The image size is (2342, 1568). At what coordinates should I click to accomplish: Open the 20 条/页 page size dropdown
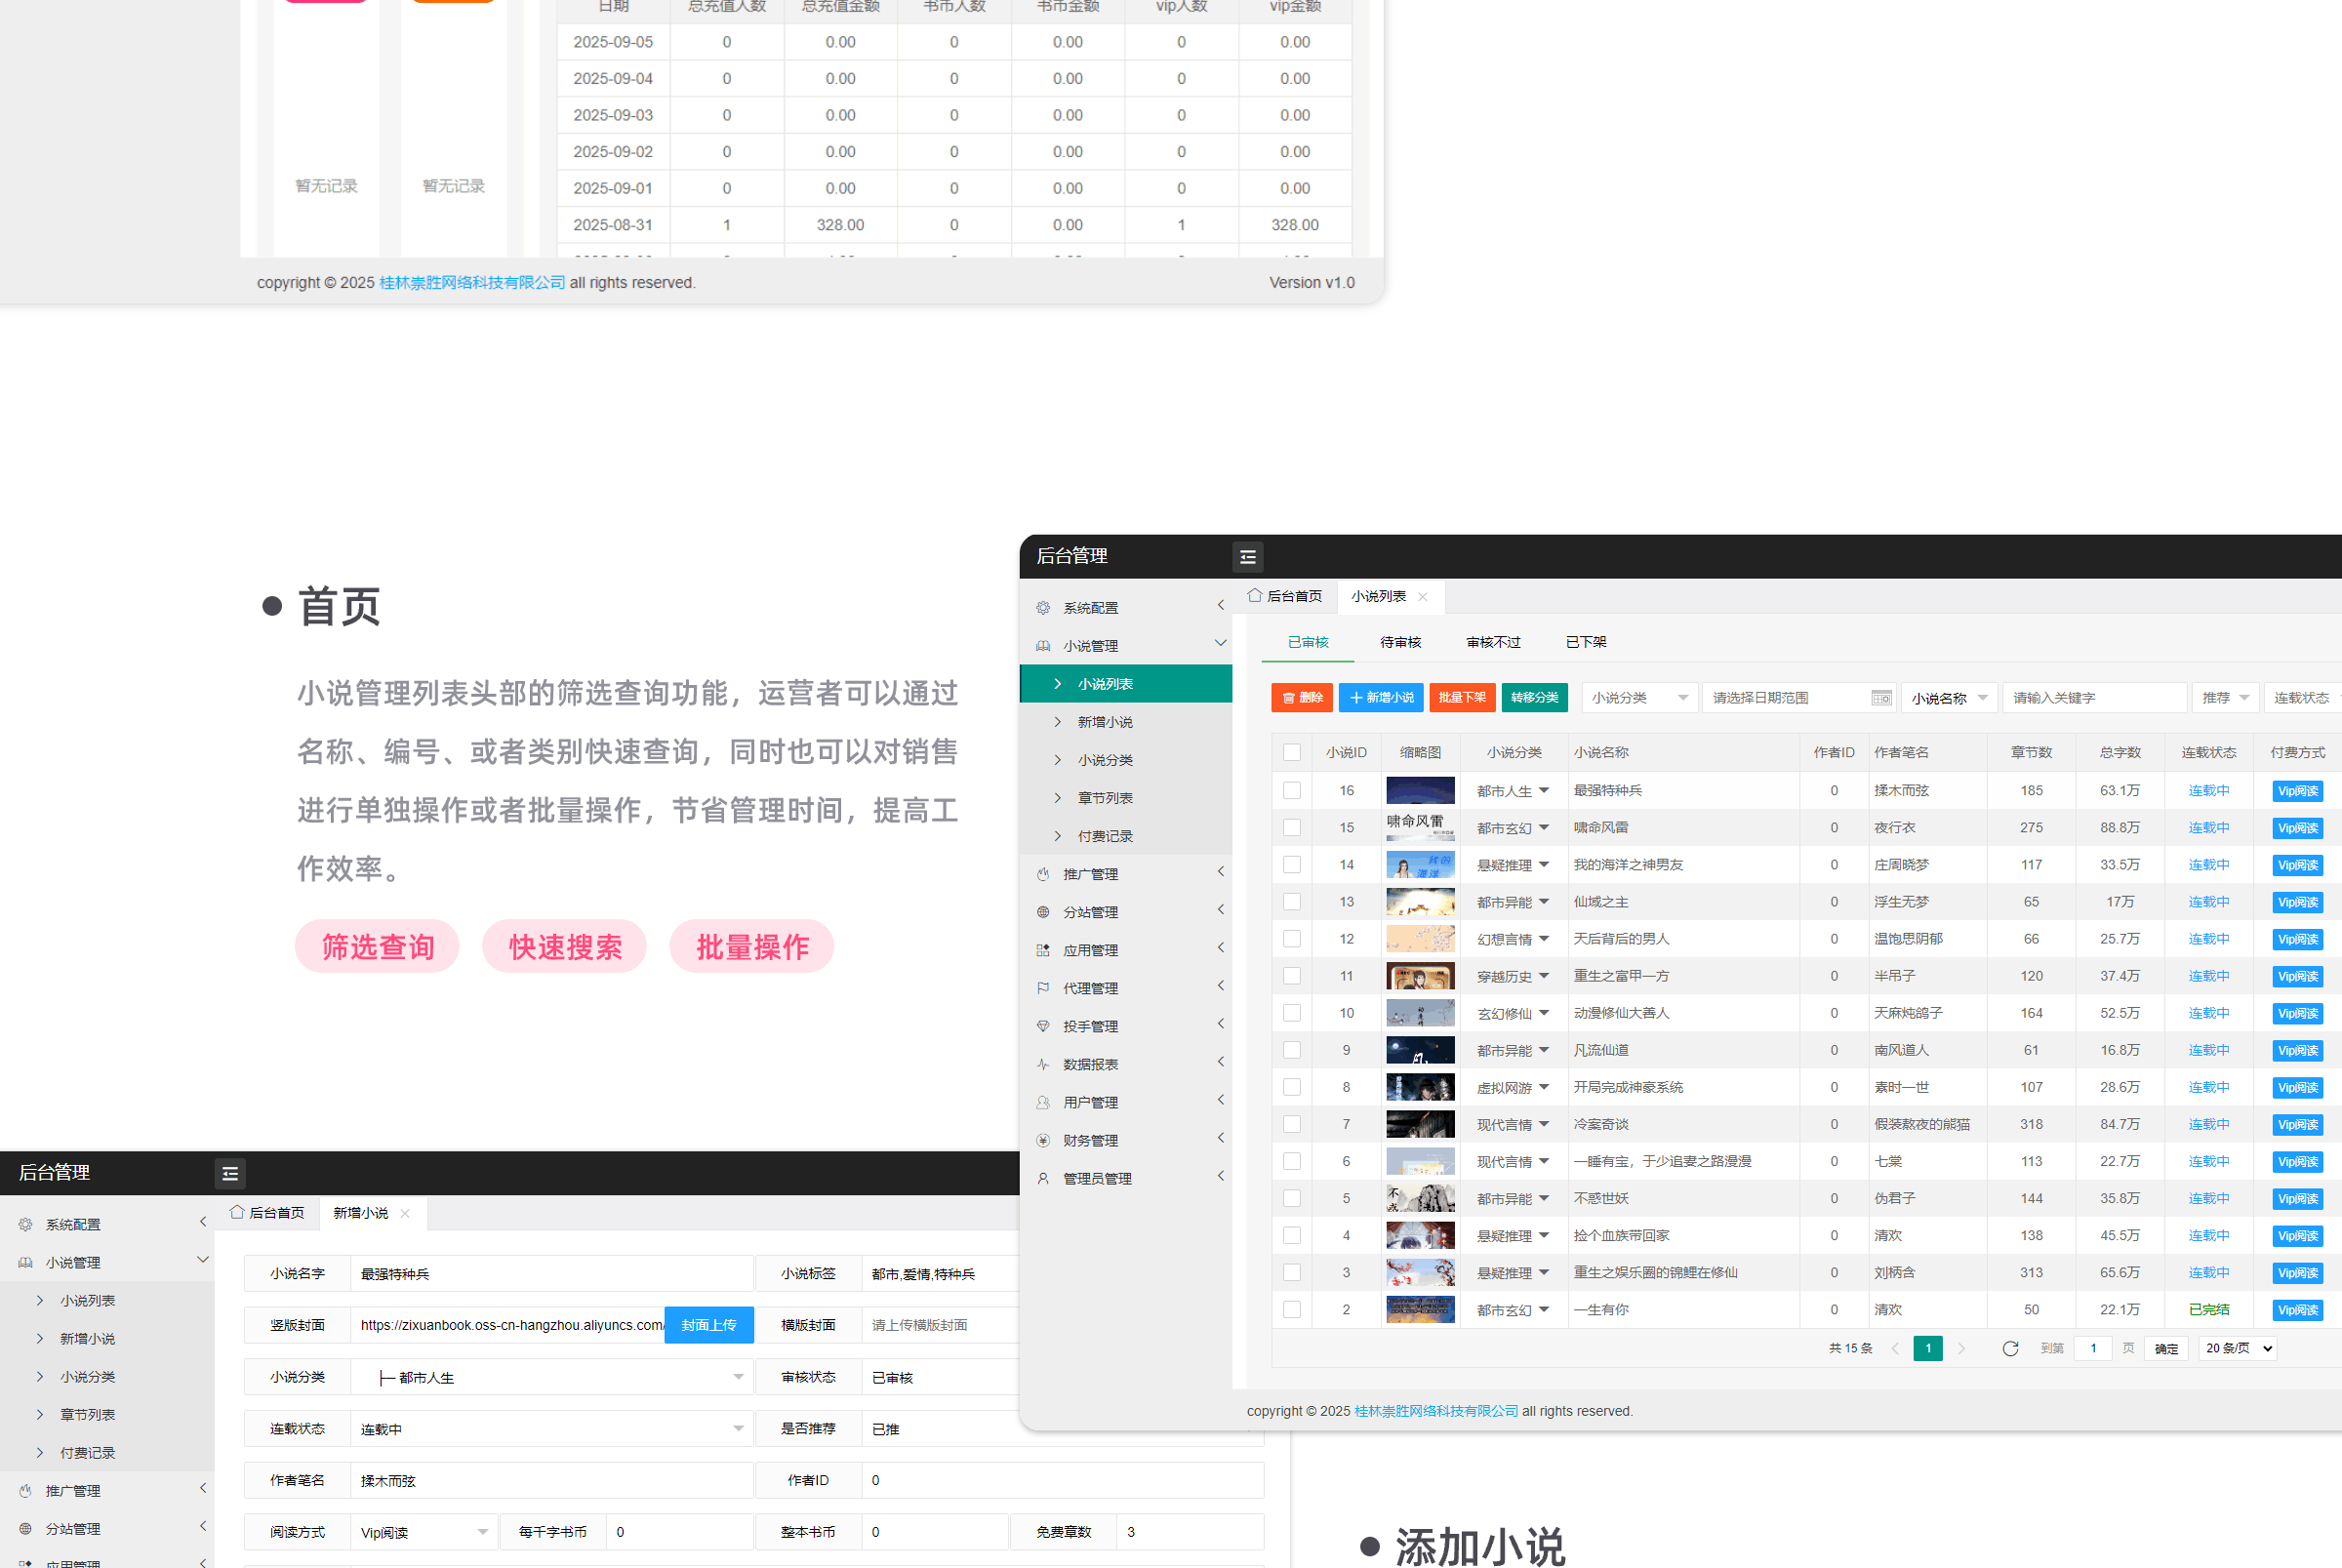[2238, 1348]
